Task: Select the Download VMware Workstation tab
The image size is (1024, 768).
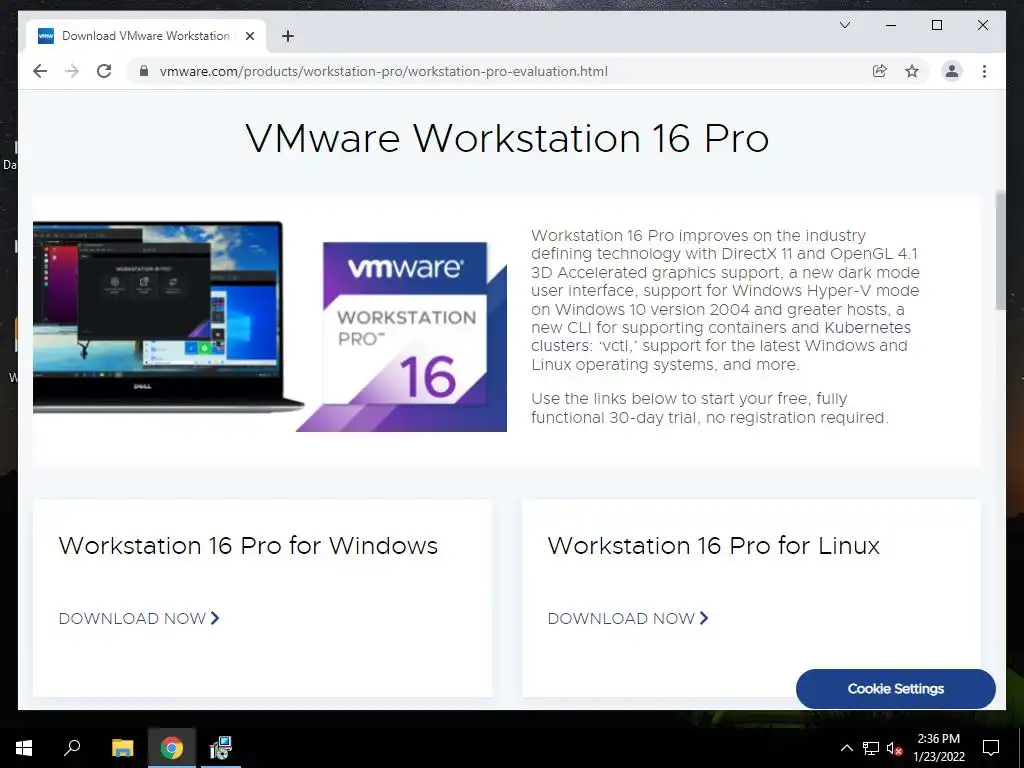Action: click(x=146, y=36)
